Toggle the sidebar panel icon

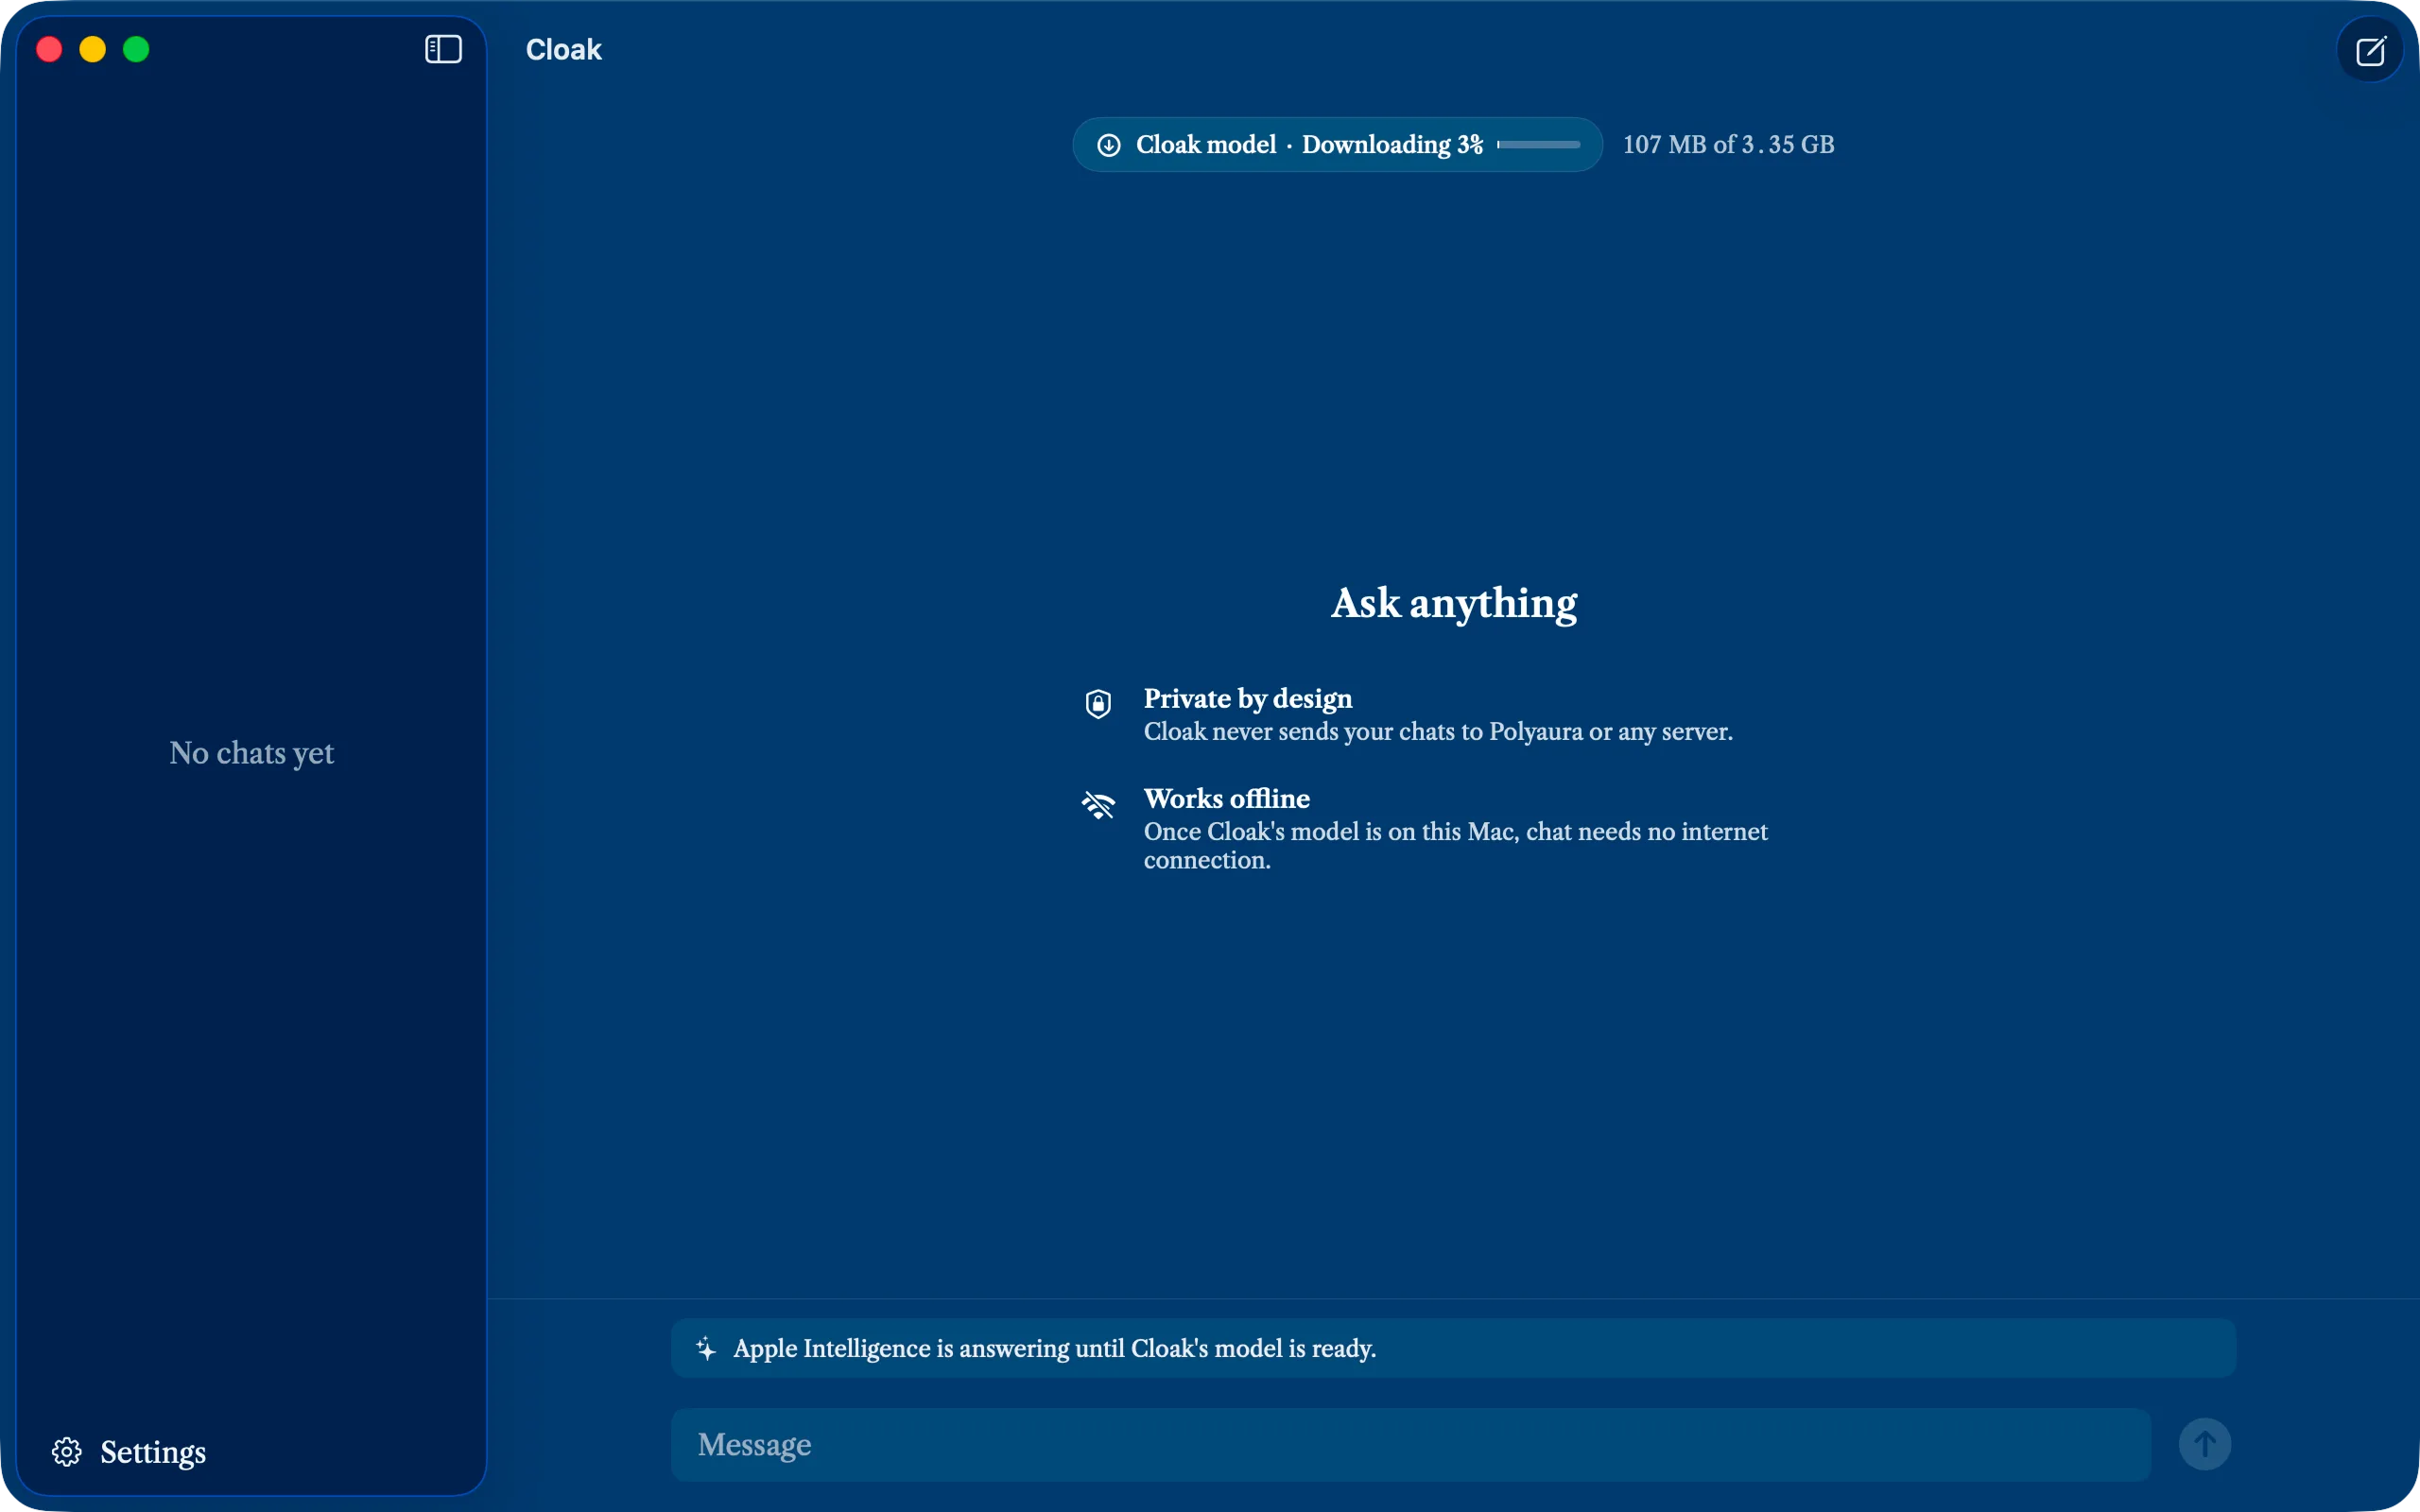point(443,49)
